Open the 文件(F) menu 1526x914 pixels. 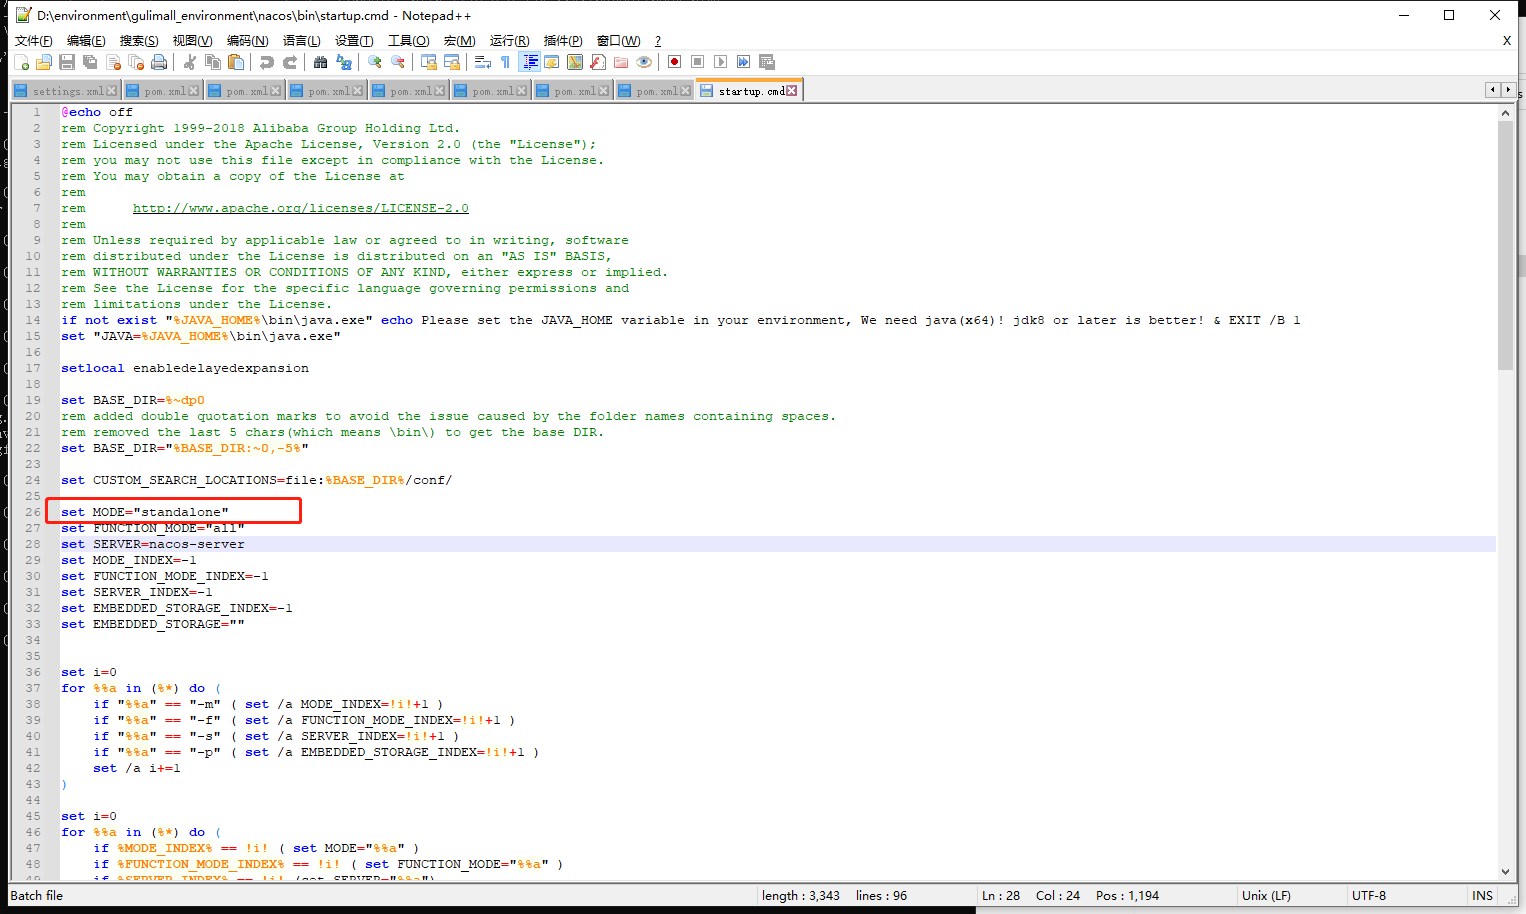33,41
